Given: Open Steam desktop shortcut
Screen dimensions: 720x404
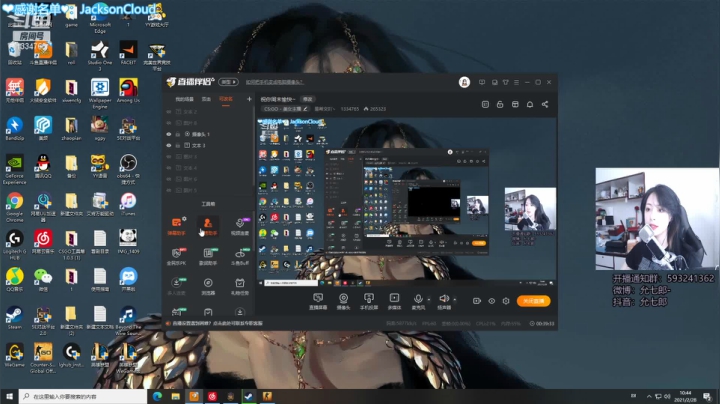Looking at the screenshot, I should [x=14, y=317].
